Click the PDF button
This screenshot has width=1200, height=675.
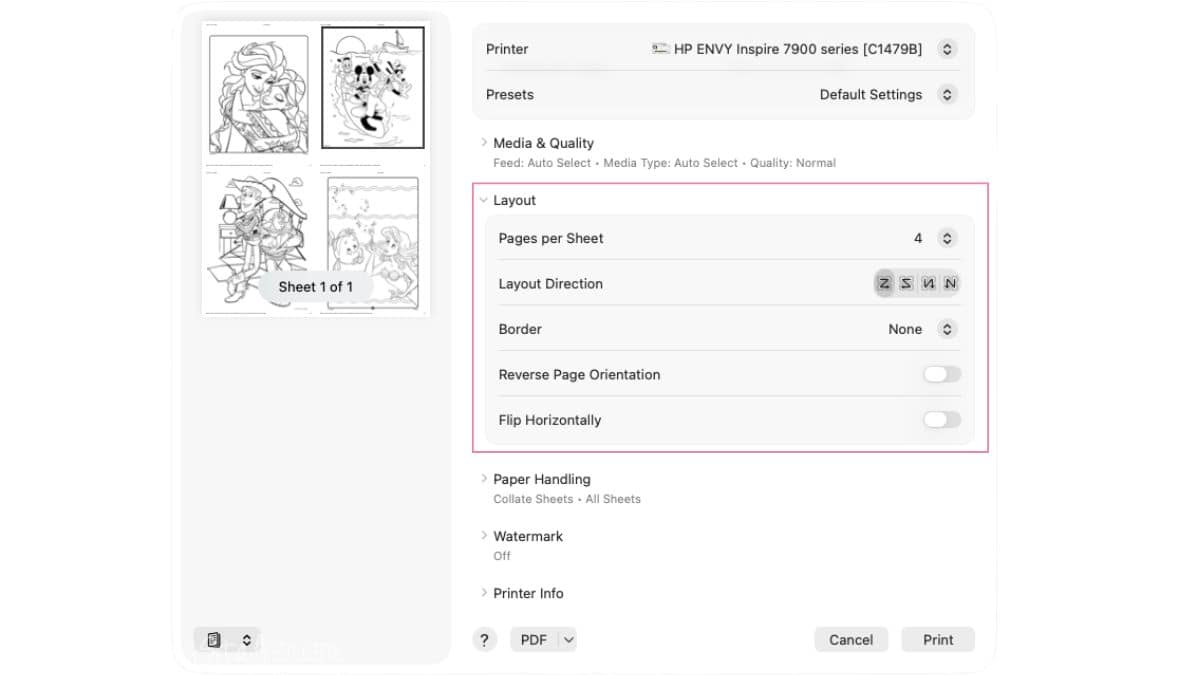[x=534, y=640]
